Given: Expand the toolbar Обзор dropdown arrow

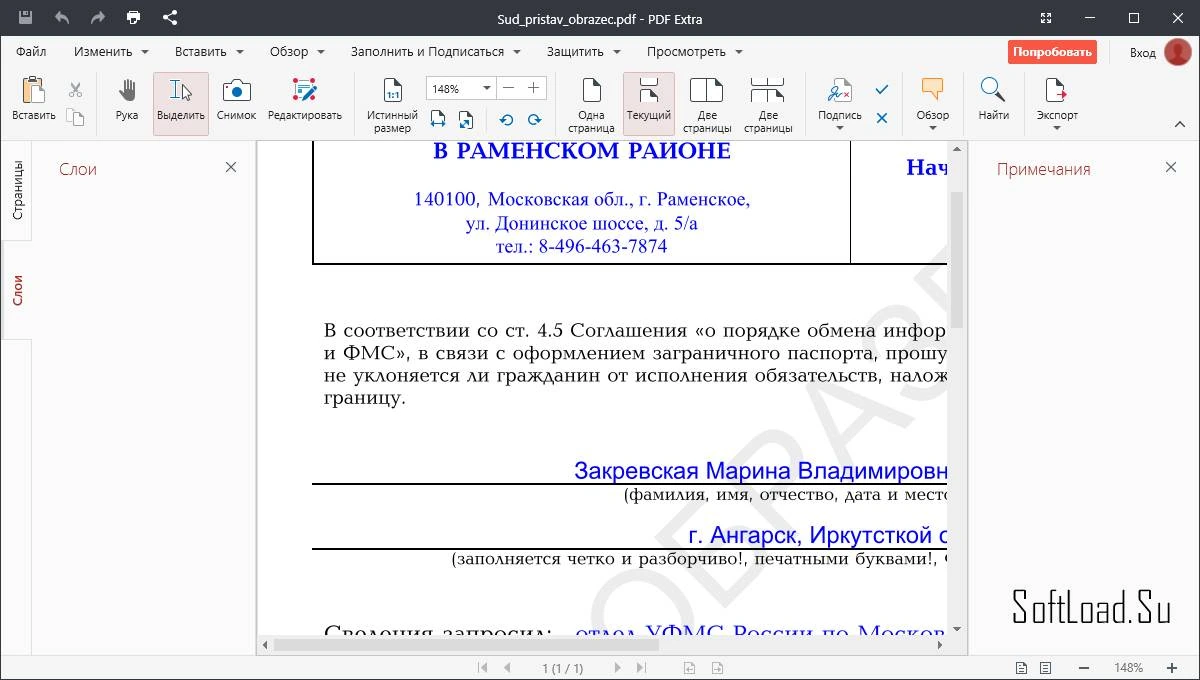Looking at the screenshot, I should click(x=932, y=128).
